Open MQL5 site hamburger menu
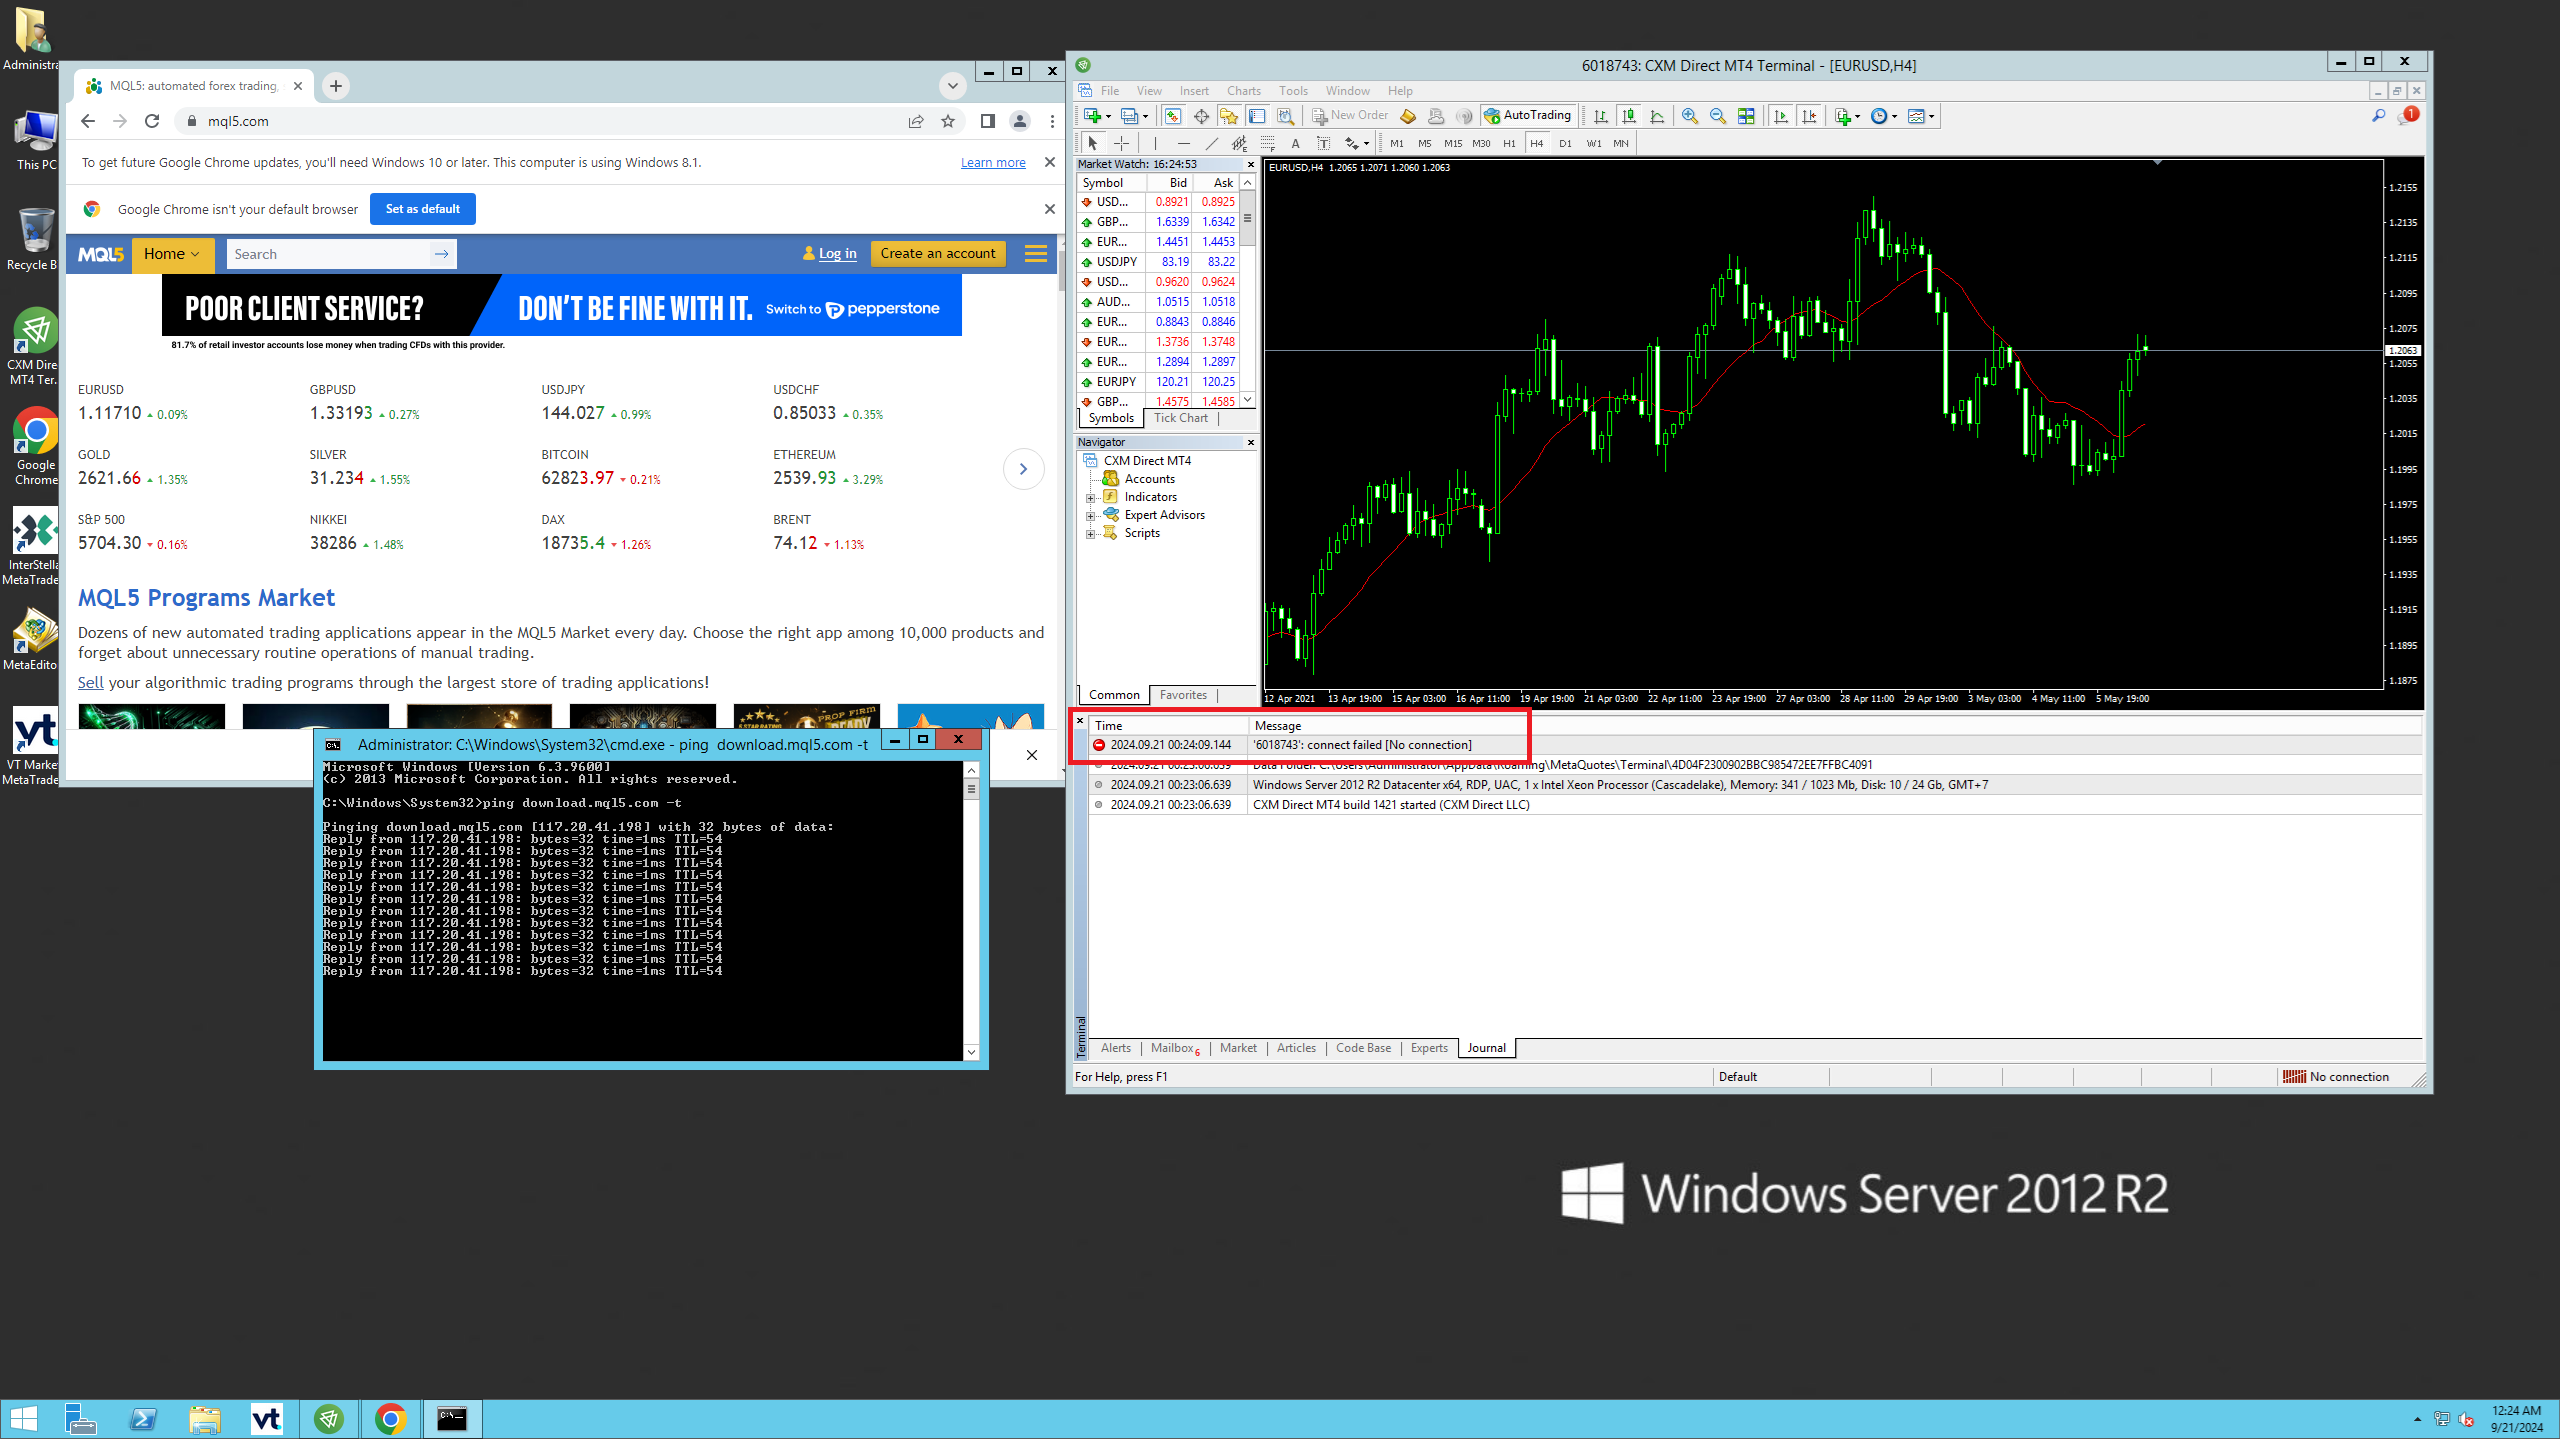2560x1439 pixels. point(1036,254)
